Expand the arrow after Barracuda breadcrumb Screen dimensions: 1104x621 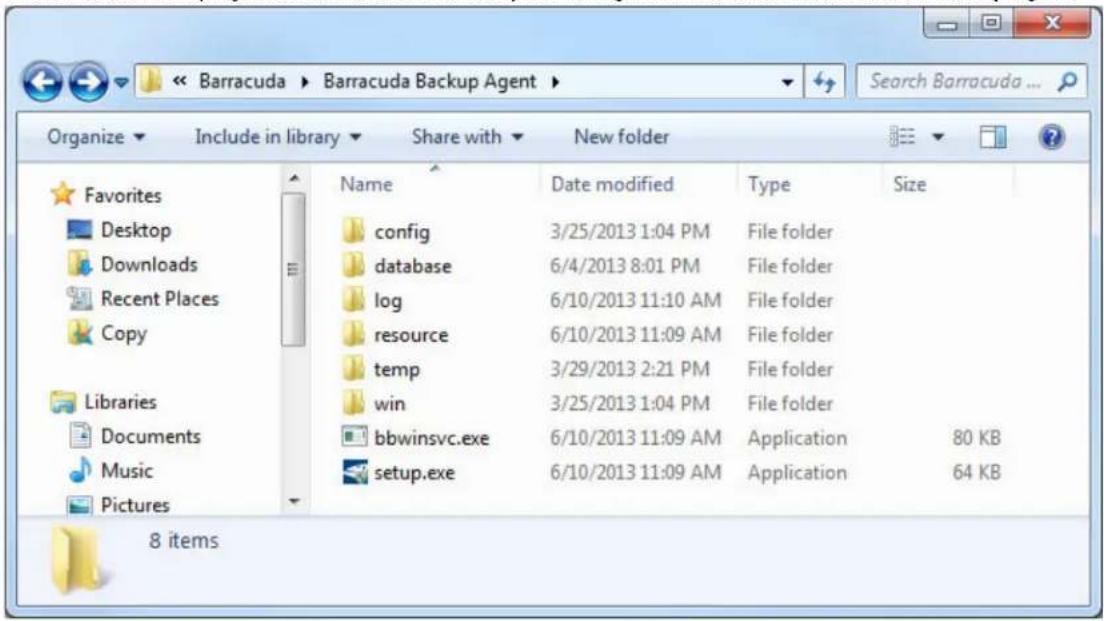tap(305, 82)
